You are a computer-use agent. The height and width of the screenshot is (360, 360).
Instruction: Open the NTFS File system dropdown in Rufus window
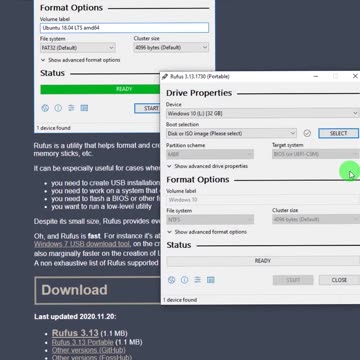210,219
